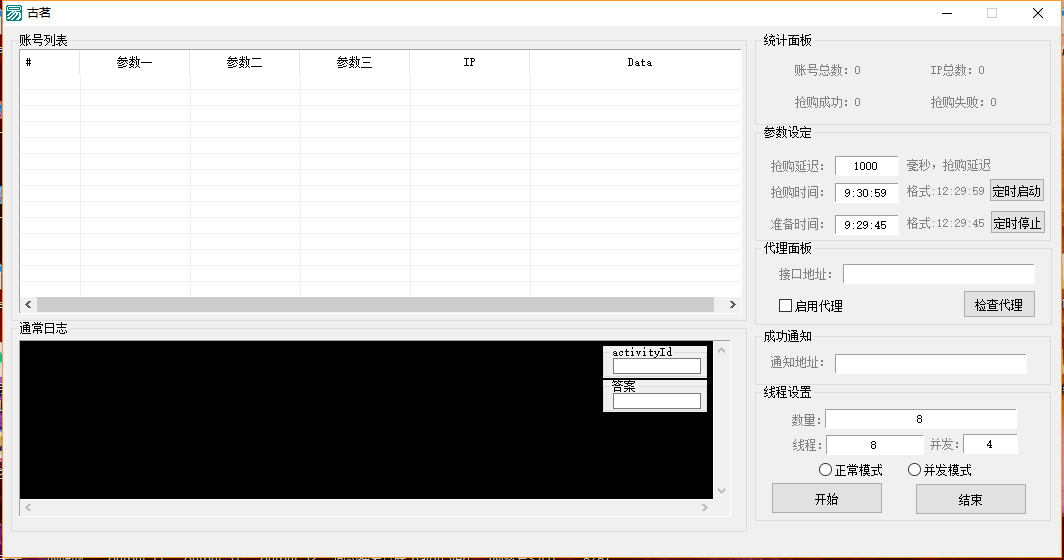Screen dimensions: 1064x560
Task: Click the account list horizontal scrollbar
Action: (x=375, y=305)
